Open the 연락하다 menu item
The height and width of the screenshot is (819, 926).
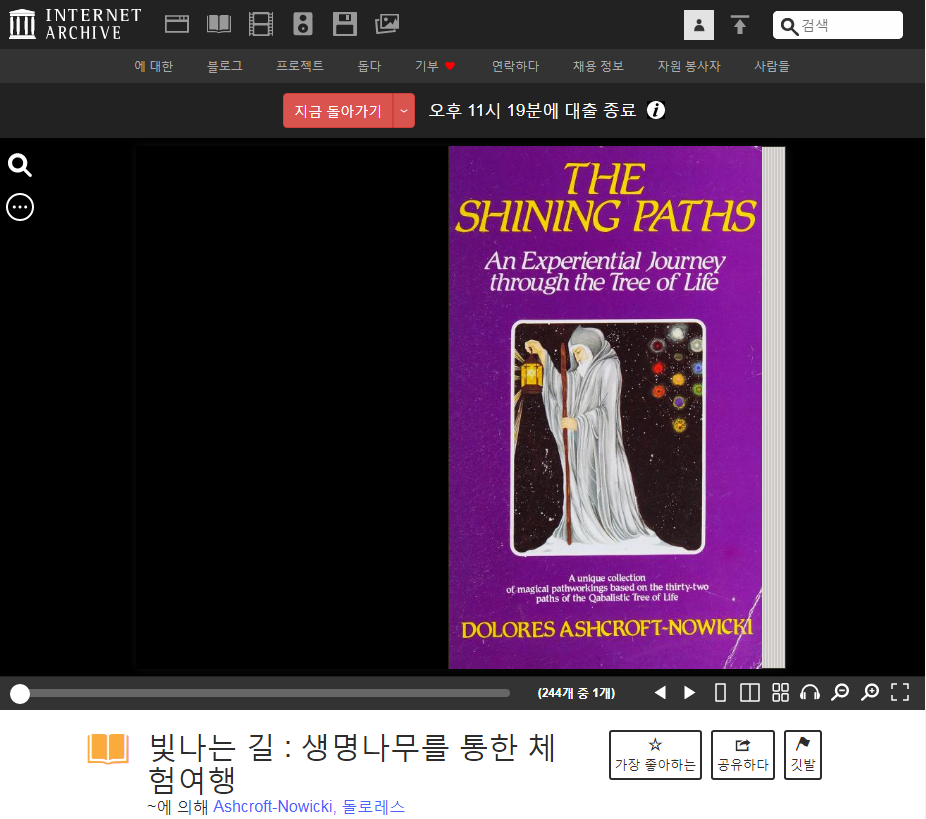[x=515, y=66]
